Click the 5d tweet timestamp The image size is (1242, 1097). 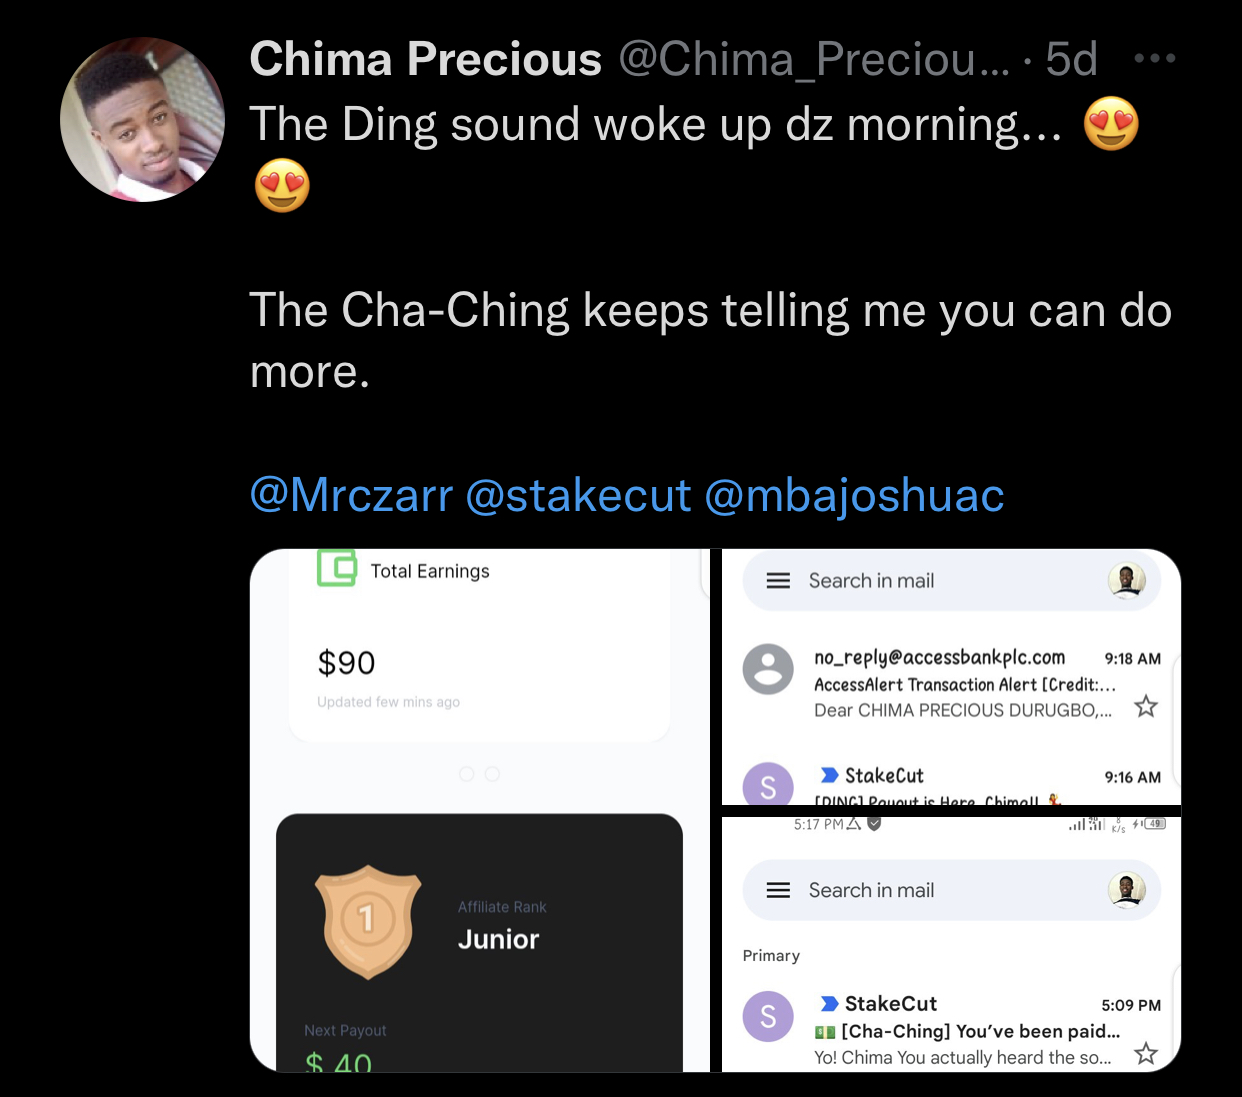[1071, 59]
